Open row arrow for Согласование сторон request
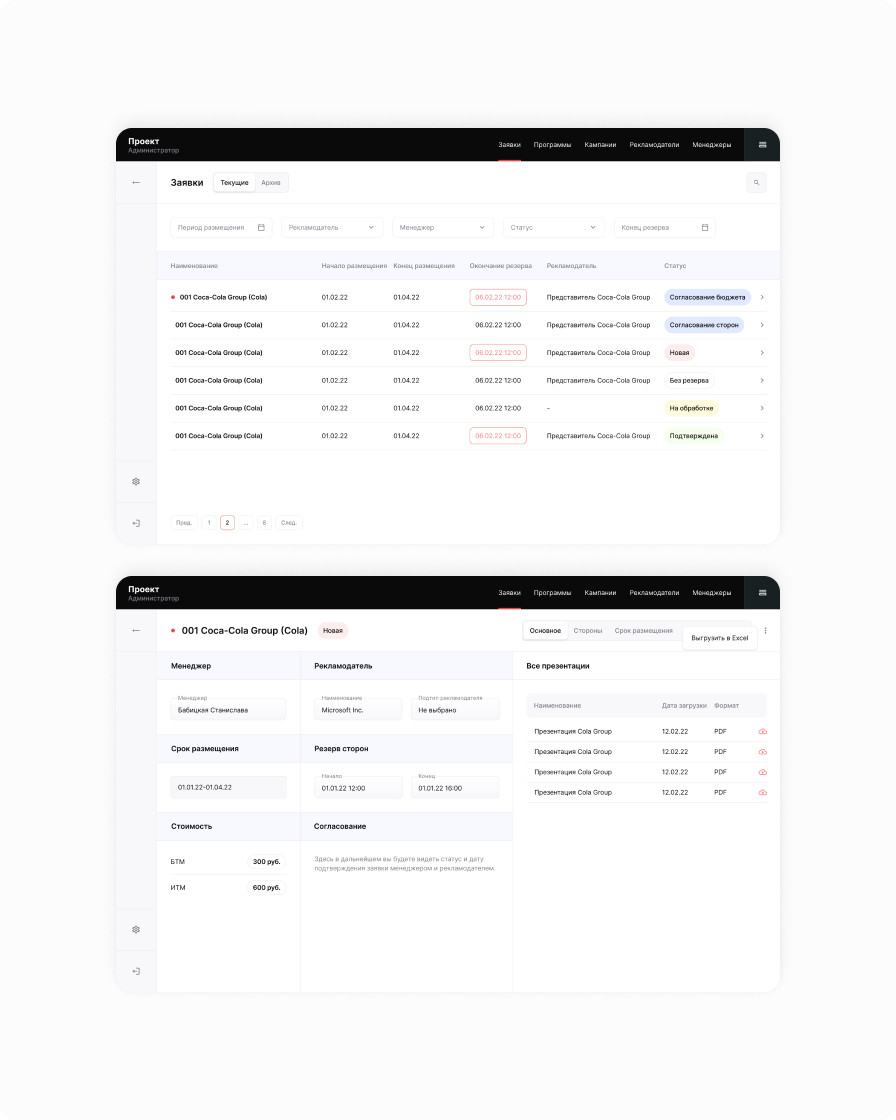The height and width of the screenshot is (1120, 896). [x=762, y=325]
